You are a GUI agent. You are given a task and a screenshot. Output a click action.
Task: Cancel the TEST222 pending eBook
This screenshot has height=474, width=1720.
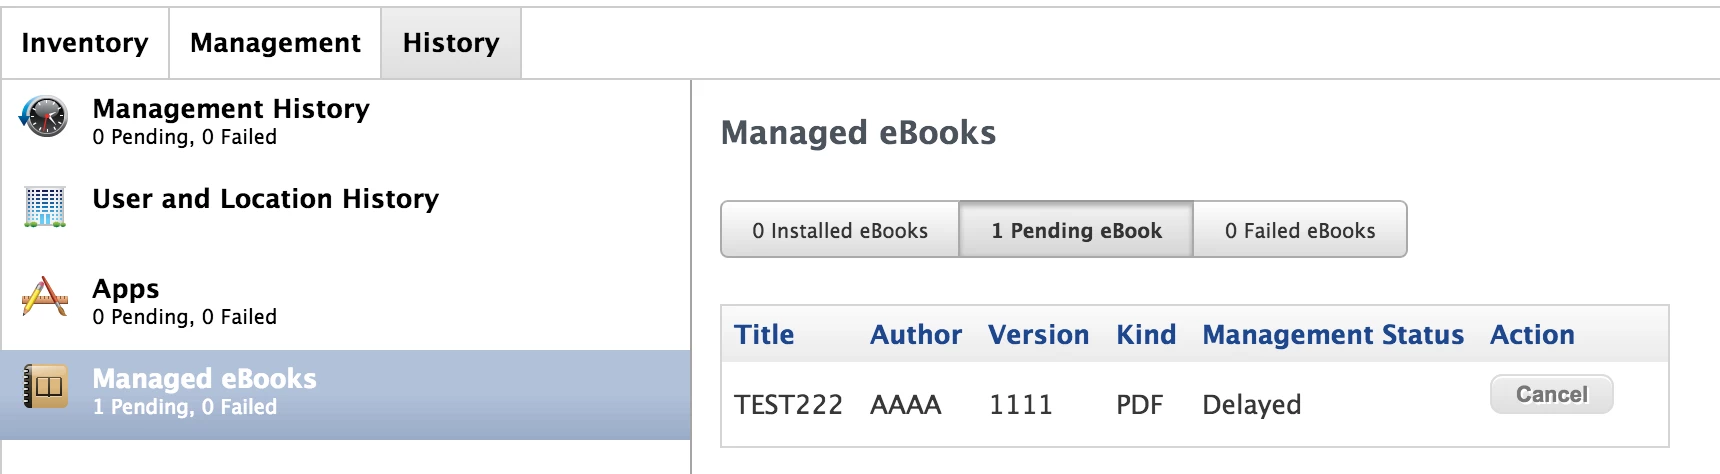tap(1551, 394)
